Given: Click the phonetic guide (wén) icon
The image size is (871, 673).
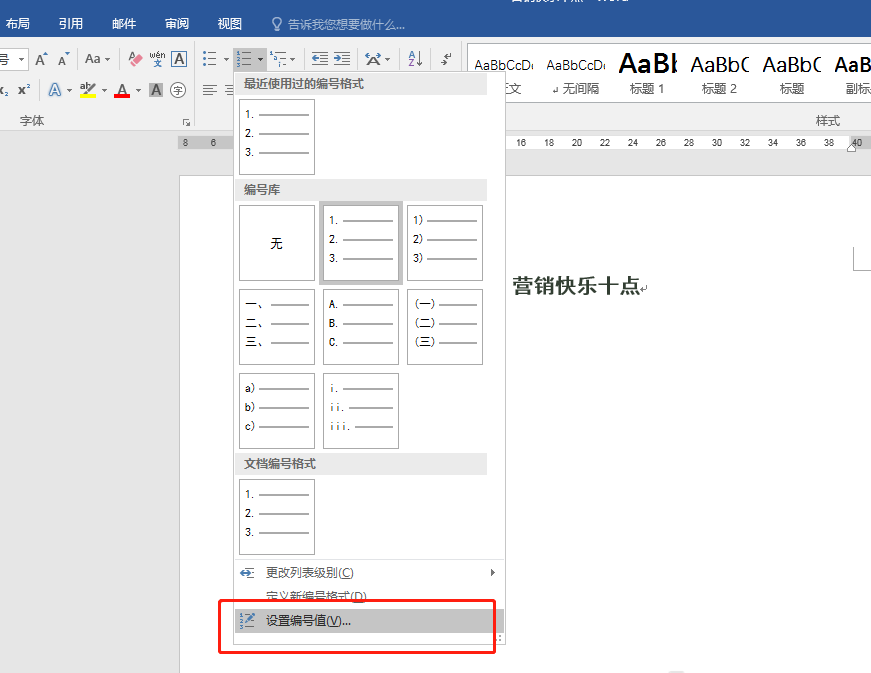Looking at the screenshot, I should (157, 59).
